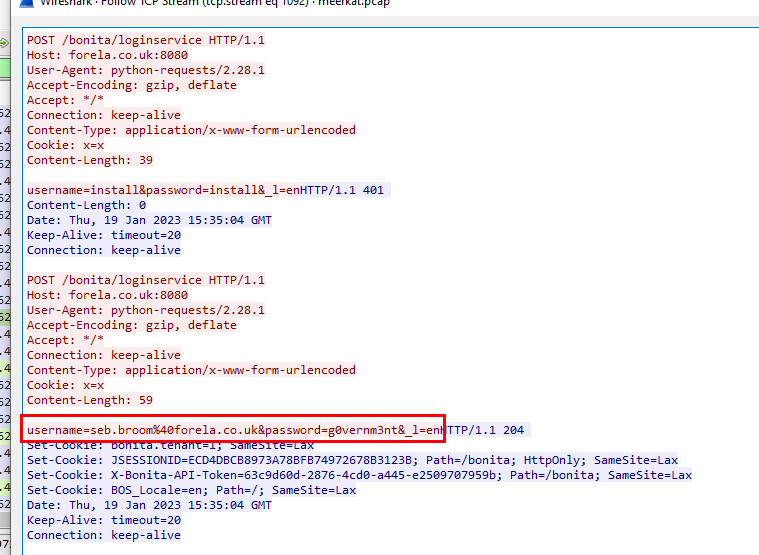Click the first 'Cookie: x=x' line
This screenshot has width=759, height=555.
pyautogui.click(x=65, y=145)
